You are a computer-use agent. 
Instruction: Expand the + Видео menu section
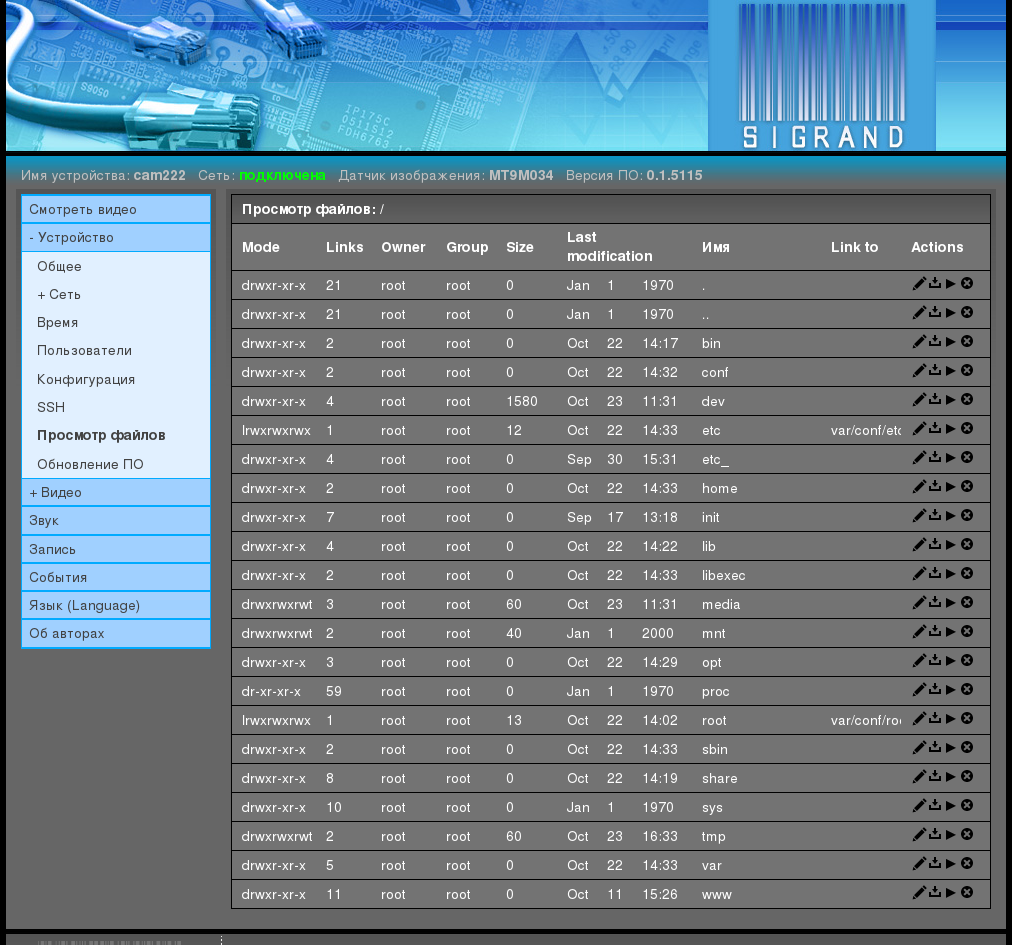pos(116,493)
